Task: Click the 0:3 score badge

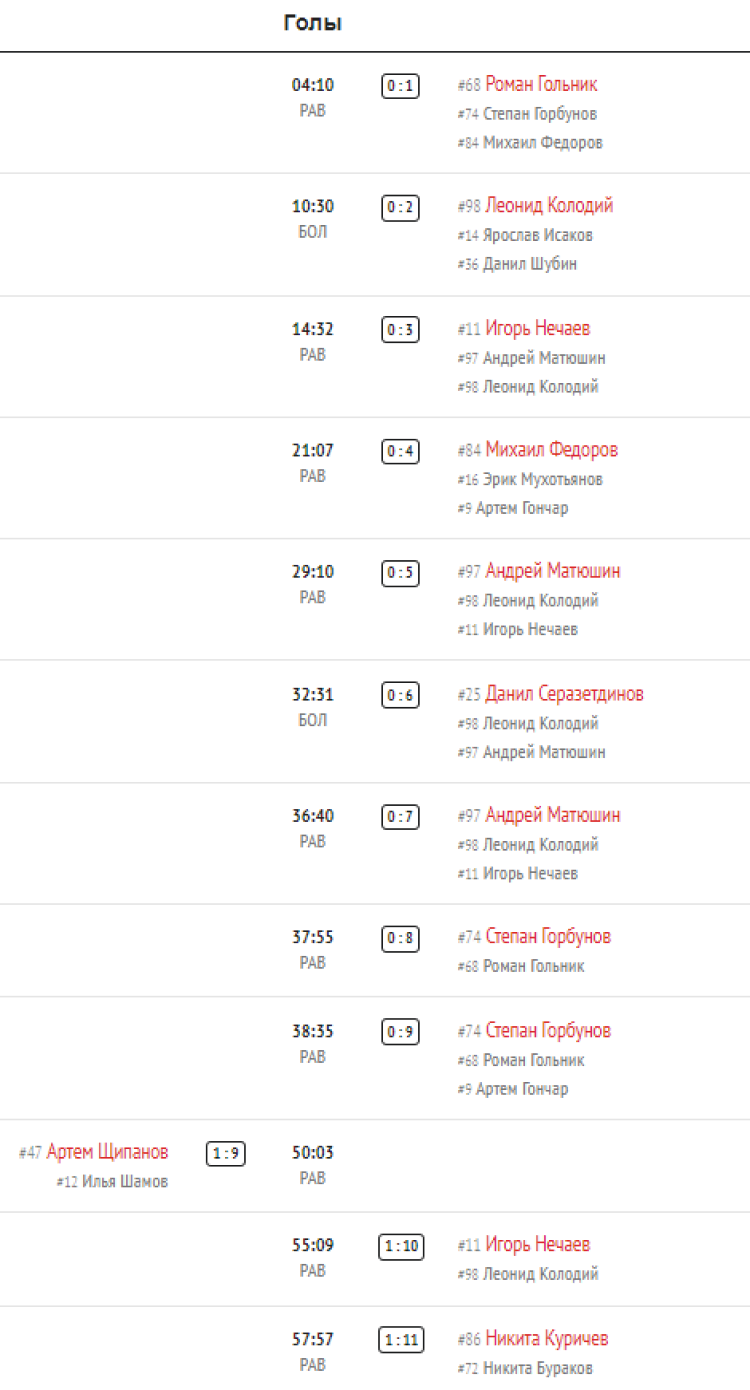Action: (x=400, y=330)
